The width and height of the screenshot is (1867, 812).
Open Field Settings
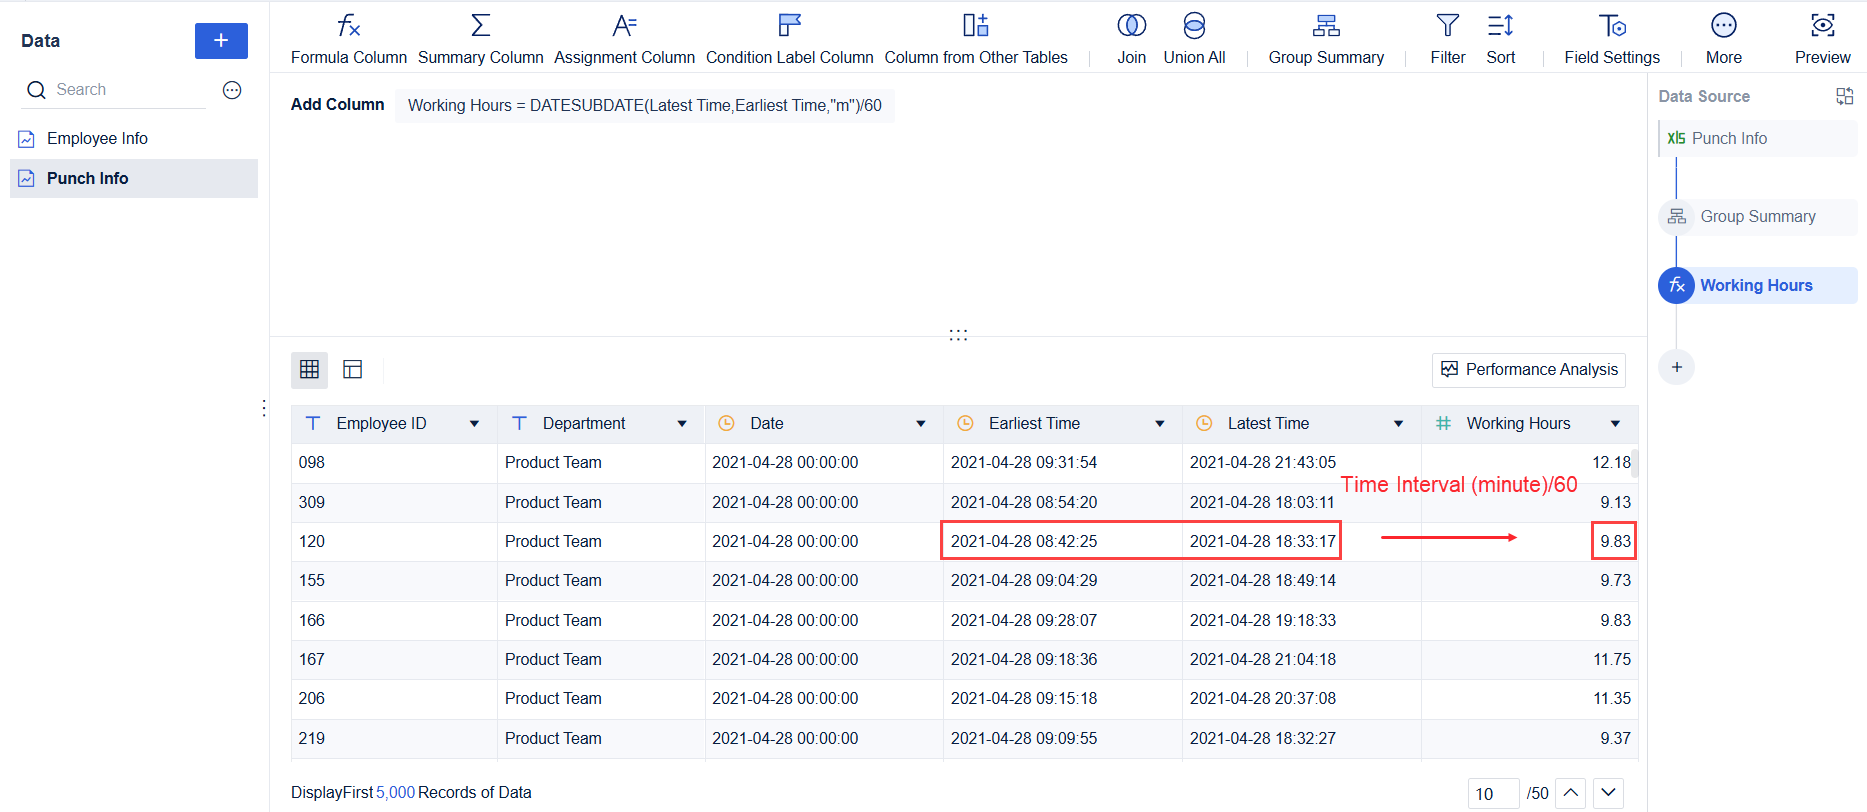tap(1611, 39)
